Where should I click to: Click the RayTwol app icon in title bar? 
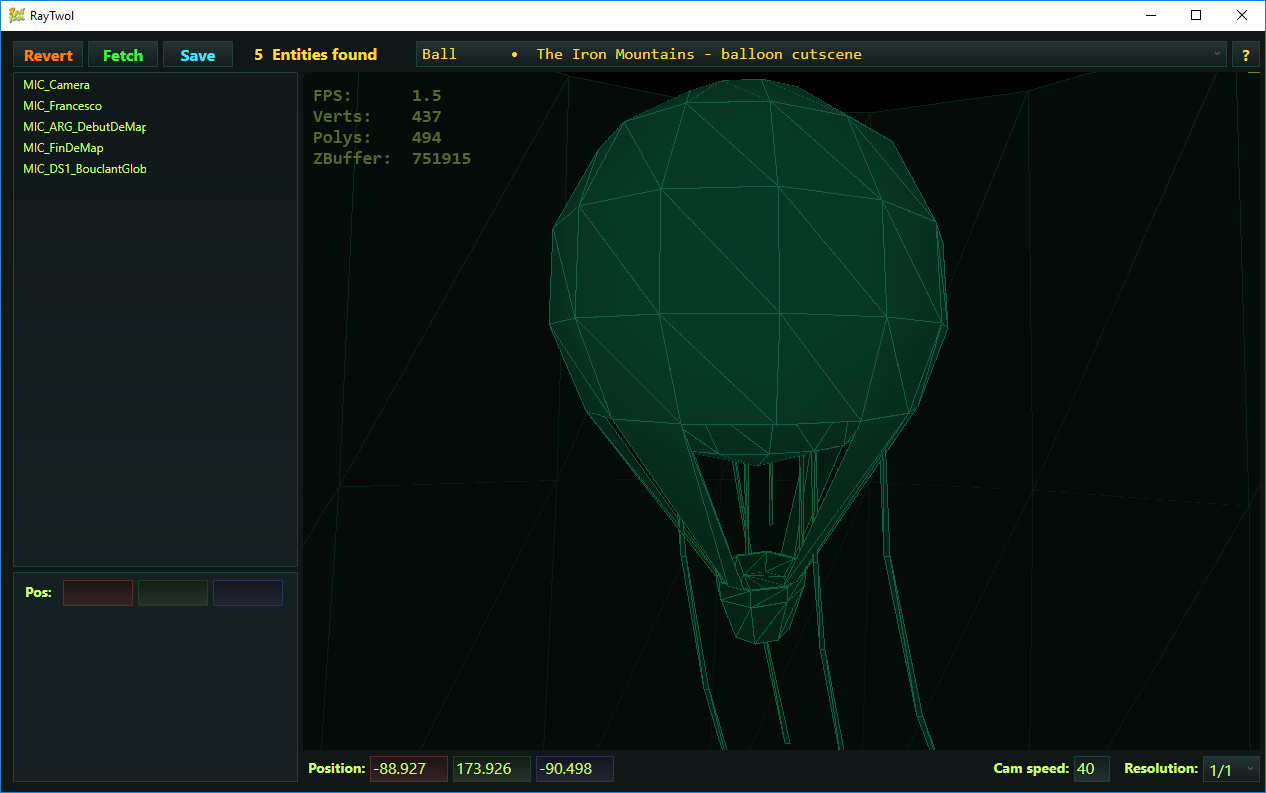point(16,15)
